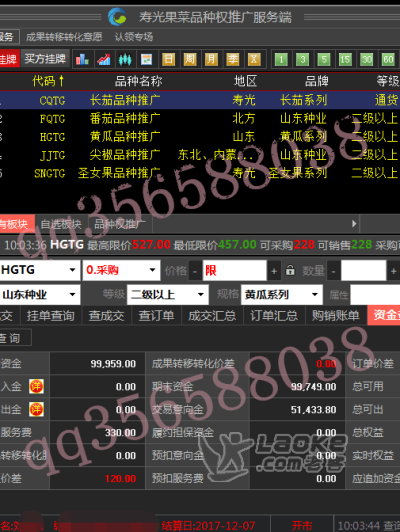The height and width of the screenshot is (532, 400).
Task: Click the 330.00 服务费 value
Action: 120,433
